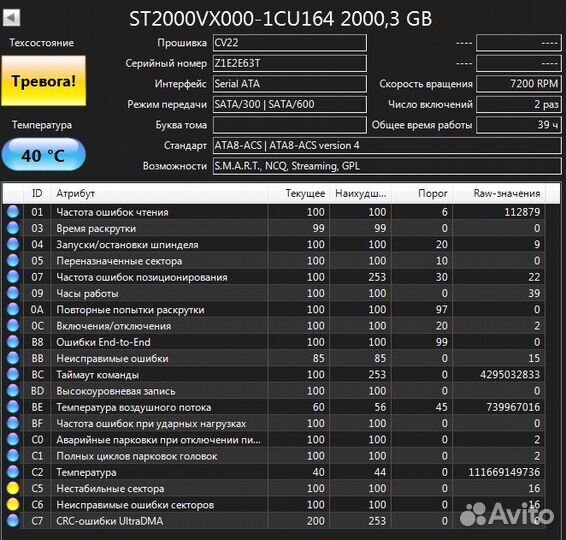Select the row Высокоуровневая запись
This screenshot has height=540, width=566.
coord(274,391)
